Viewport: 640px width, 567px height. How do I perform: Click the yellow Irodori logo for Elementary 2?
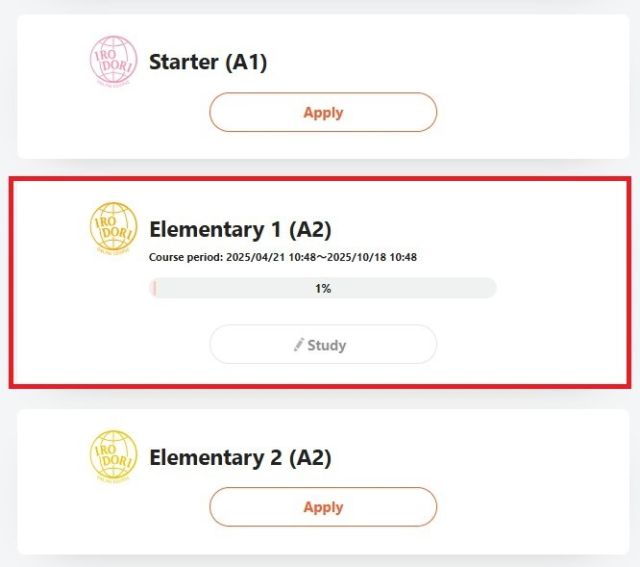coord(113,456)
